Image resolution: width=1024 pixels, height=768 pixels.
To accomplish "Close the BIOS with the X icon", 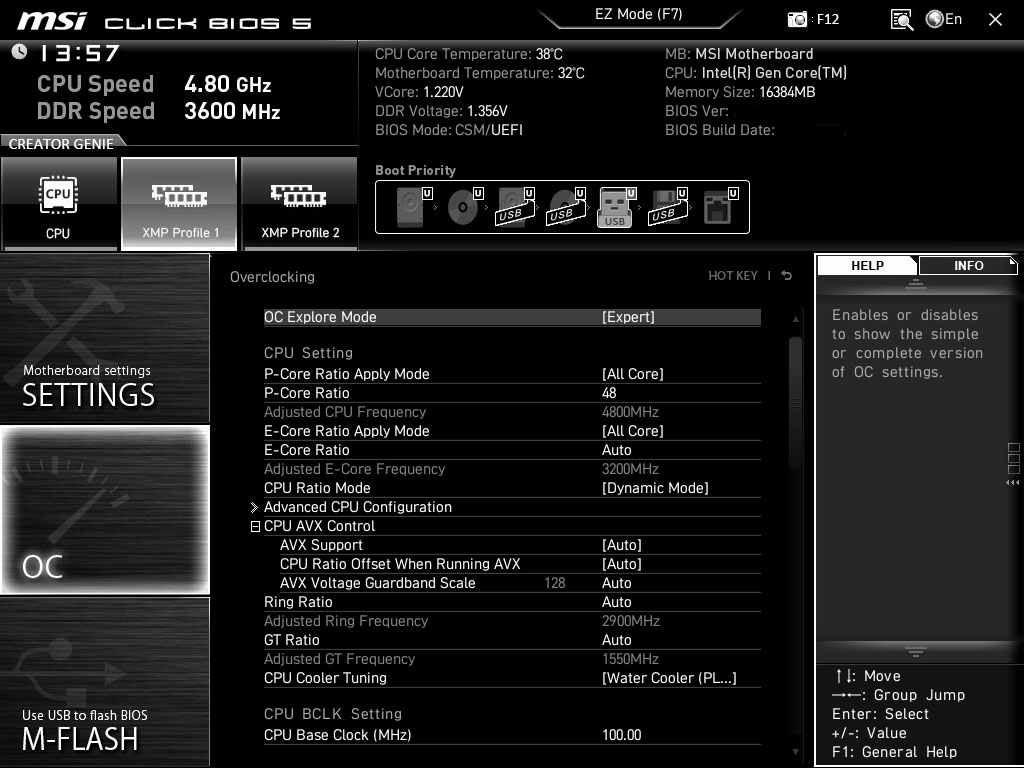I will point(995,20).
